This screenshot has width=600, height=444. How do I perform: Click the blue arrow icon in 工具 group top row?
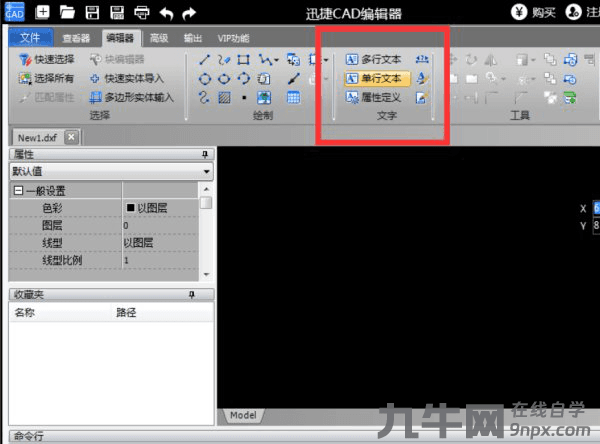click(x=570, y=60)
